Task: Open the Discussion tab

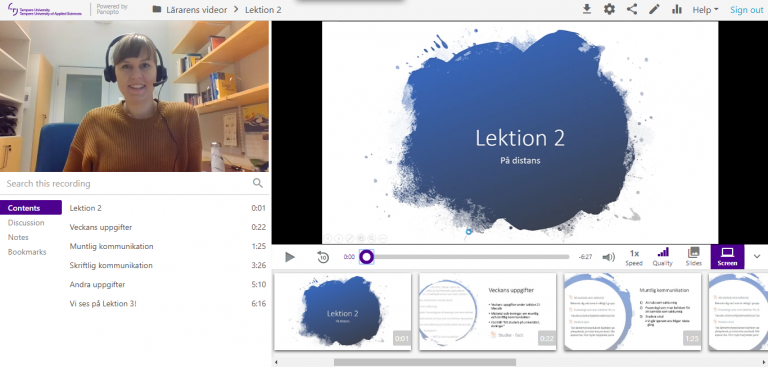Action: click(26, 222)
